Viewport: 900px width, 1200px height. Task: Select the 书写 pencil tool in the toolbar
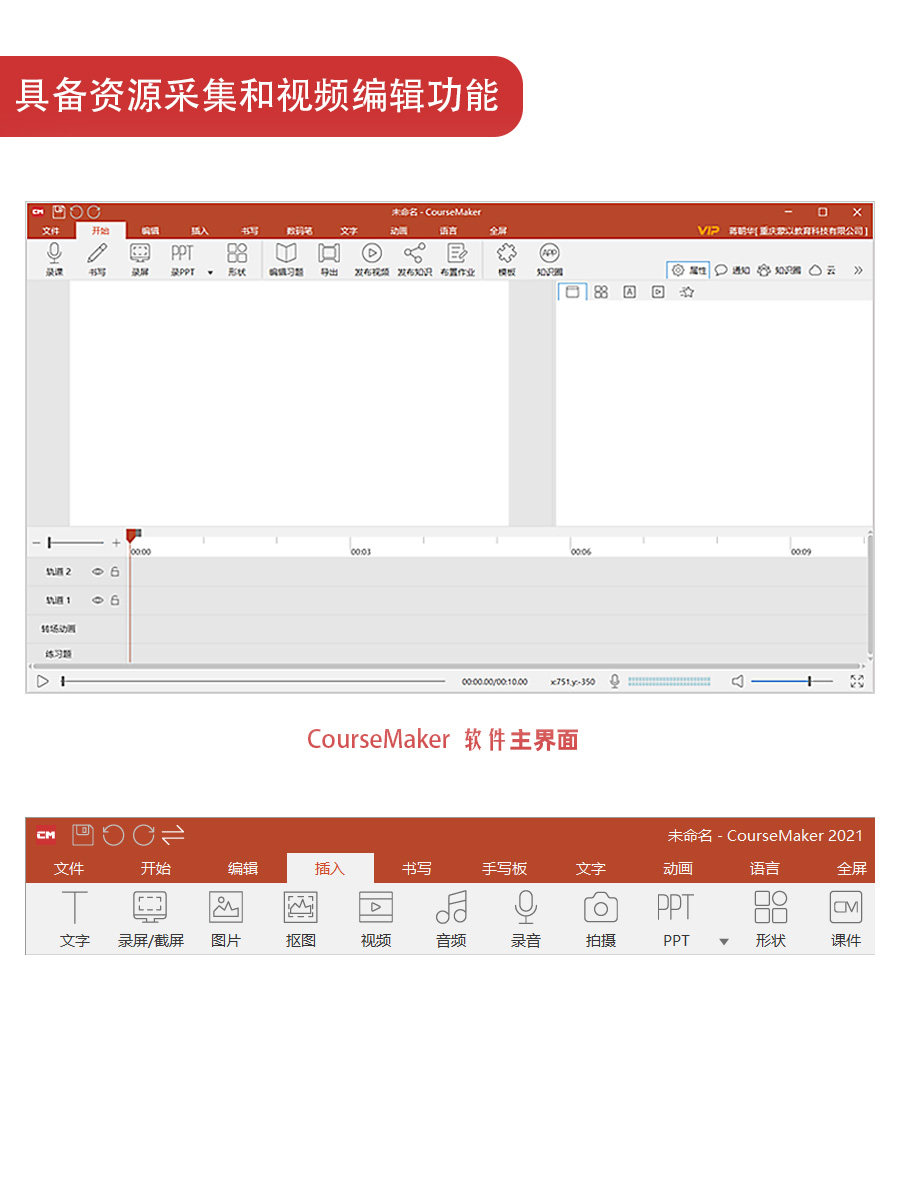click(96, 259)
